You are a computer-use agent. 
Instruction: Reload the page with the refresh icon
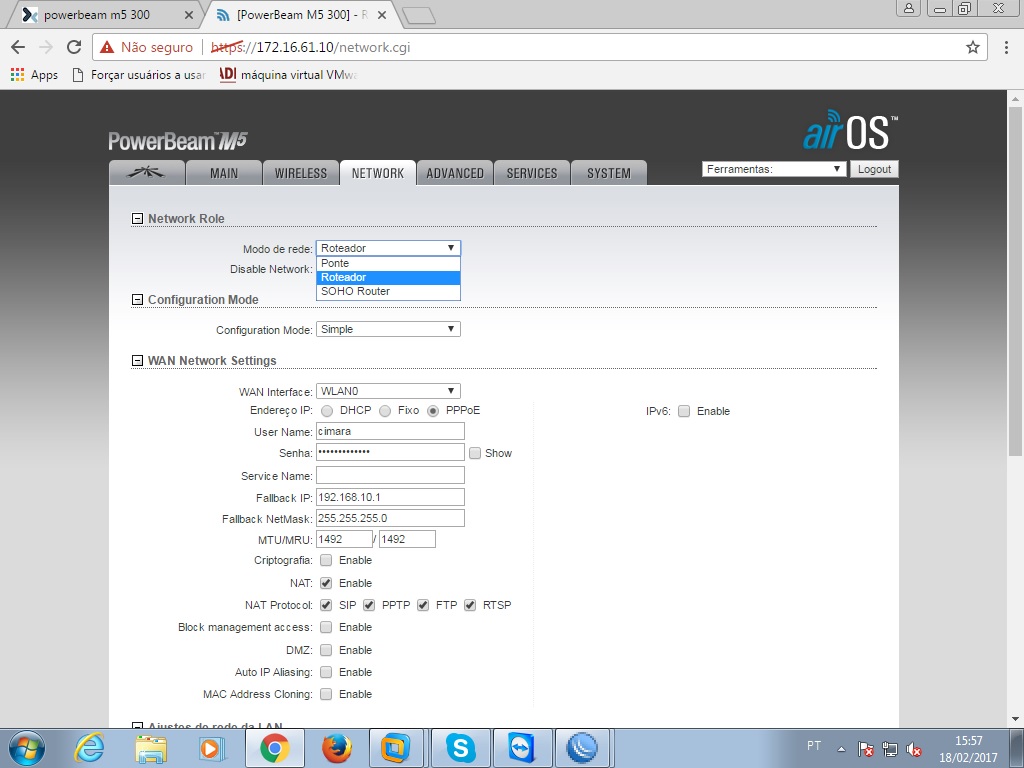74,47
